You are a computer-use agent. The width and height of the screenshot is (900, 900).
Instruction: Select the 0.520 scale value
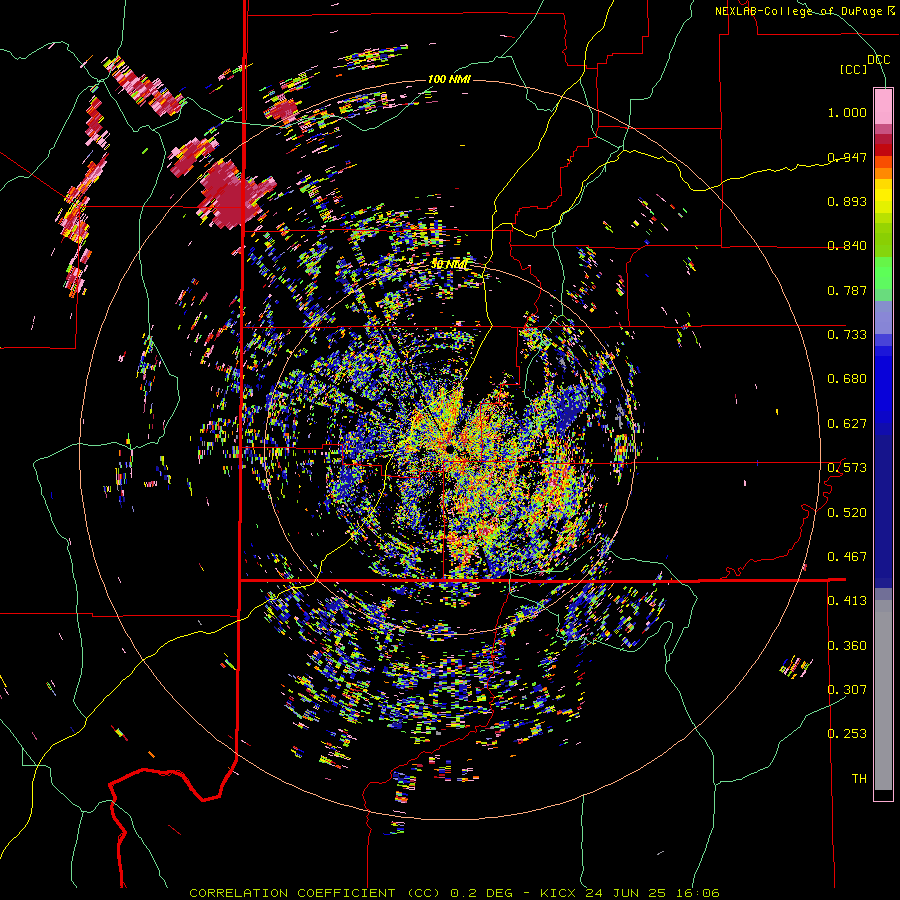[x=847, y=512]
